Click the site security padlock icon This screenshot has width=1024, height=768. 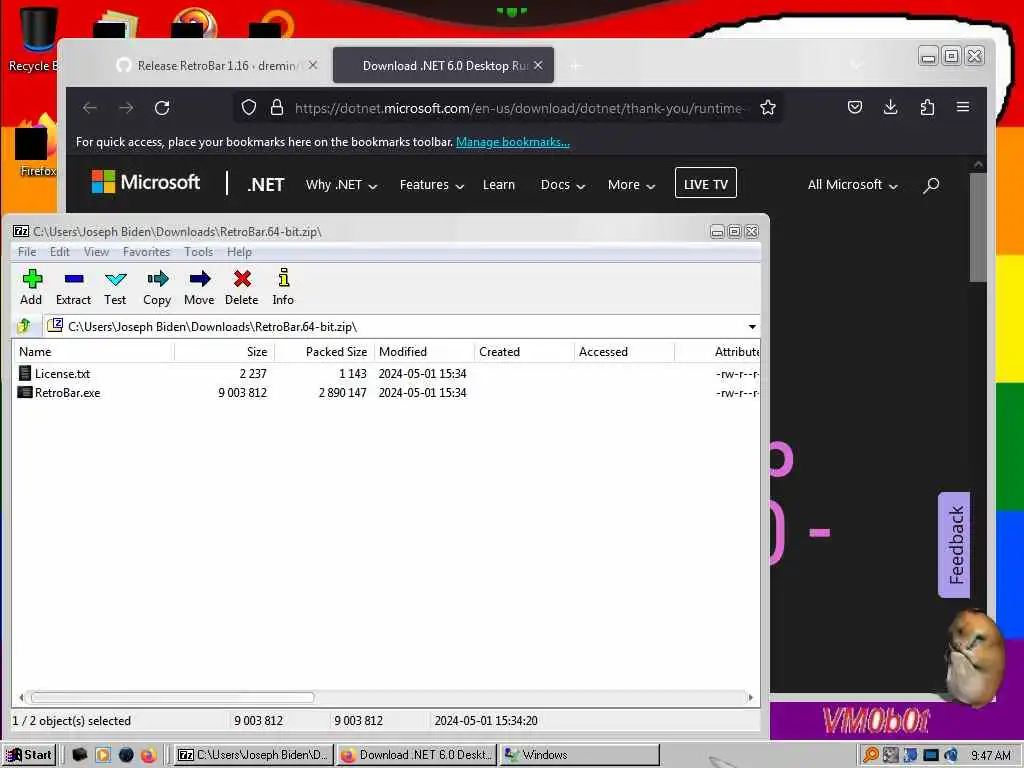coord(277,107)
